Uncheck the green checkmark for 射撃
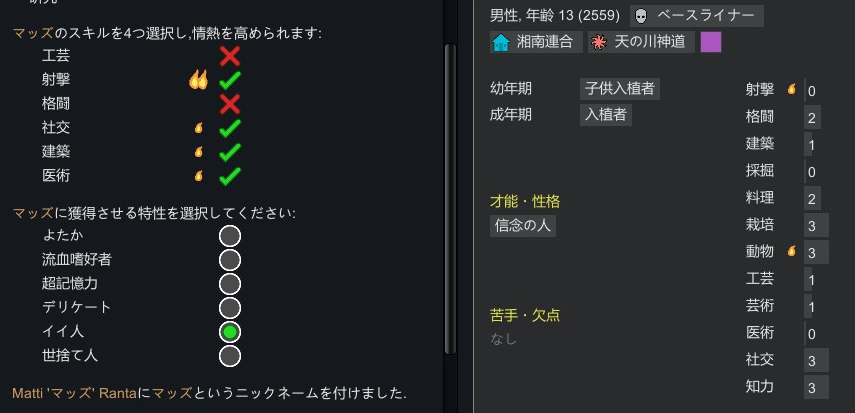The image size is (855, 413). coord(230,81)
